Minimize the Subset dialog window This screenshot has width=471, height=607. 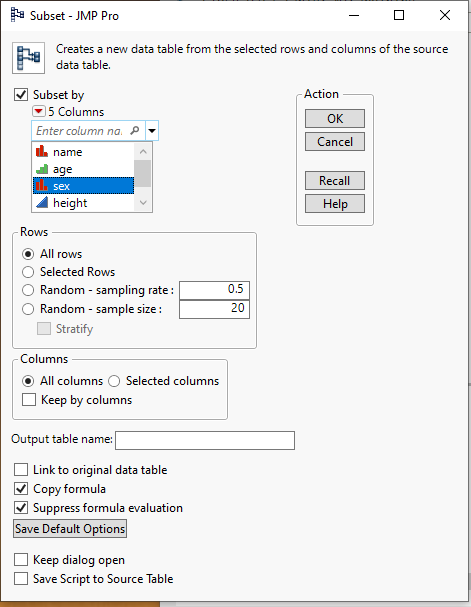tap(354, 15)
